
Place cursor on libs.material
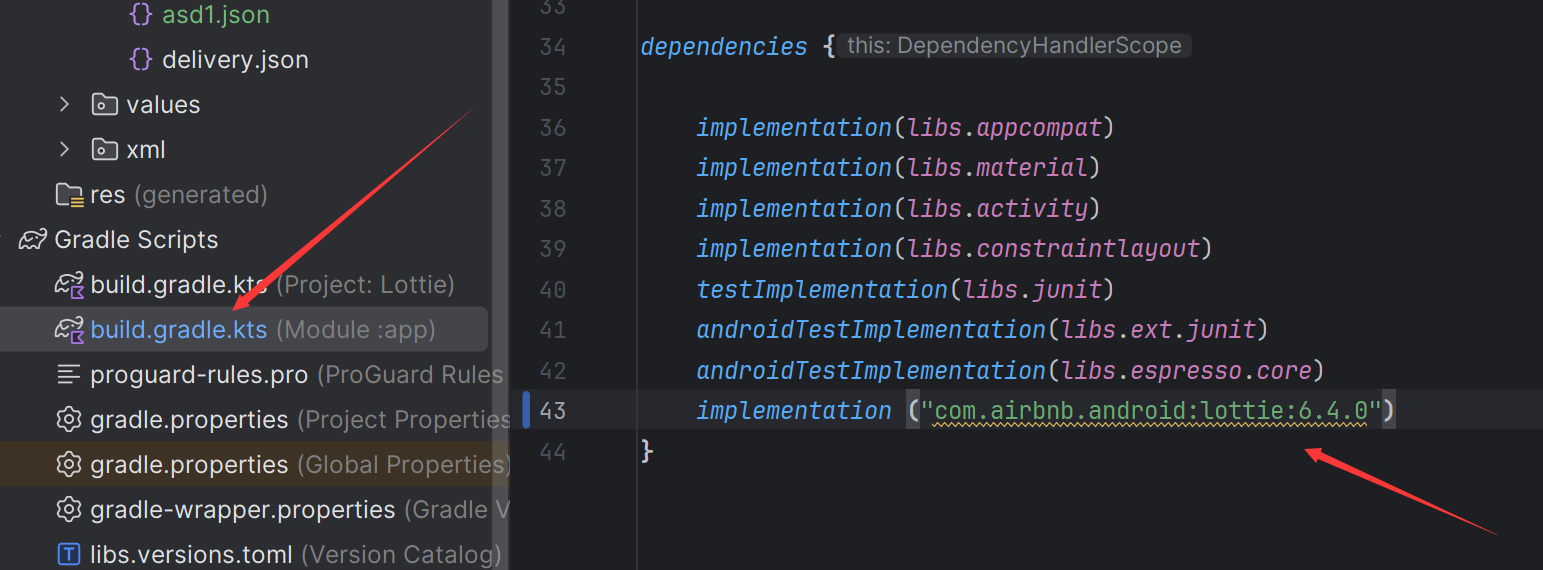click(997, 167)
